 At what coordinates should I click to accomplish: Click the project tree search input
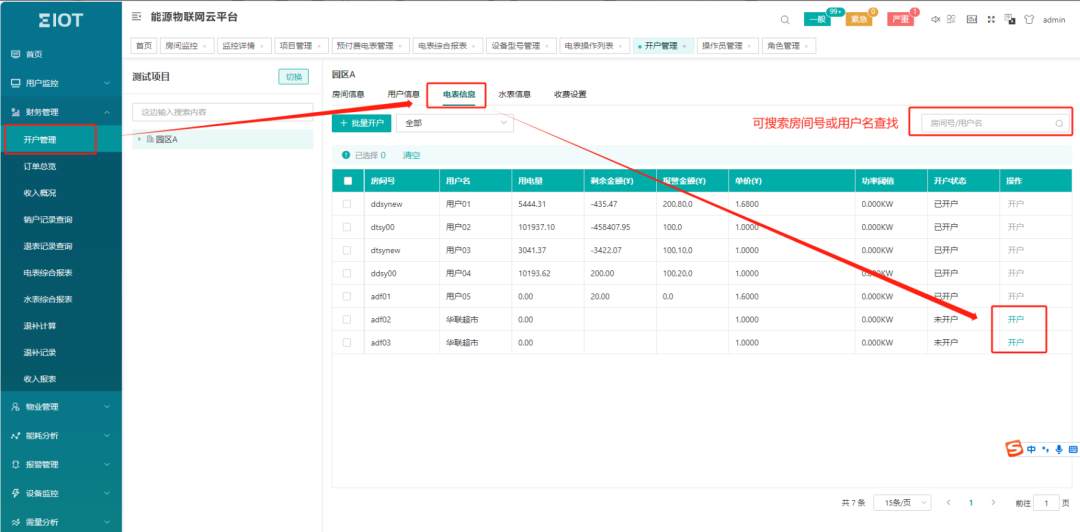tap(222, 112)
